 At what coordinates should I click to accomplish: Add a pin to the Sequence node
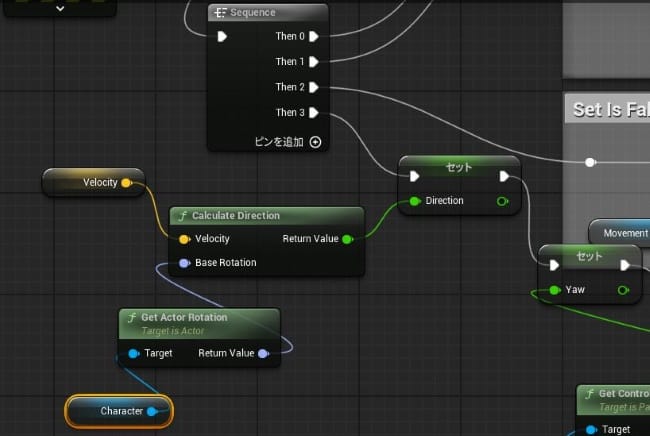pyautogui.click(x=315, y=142)
